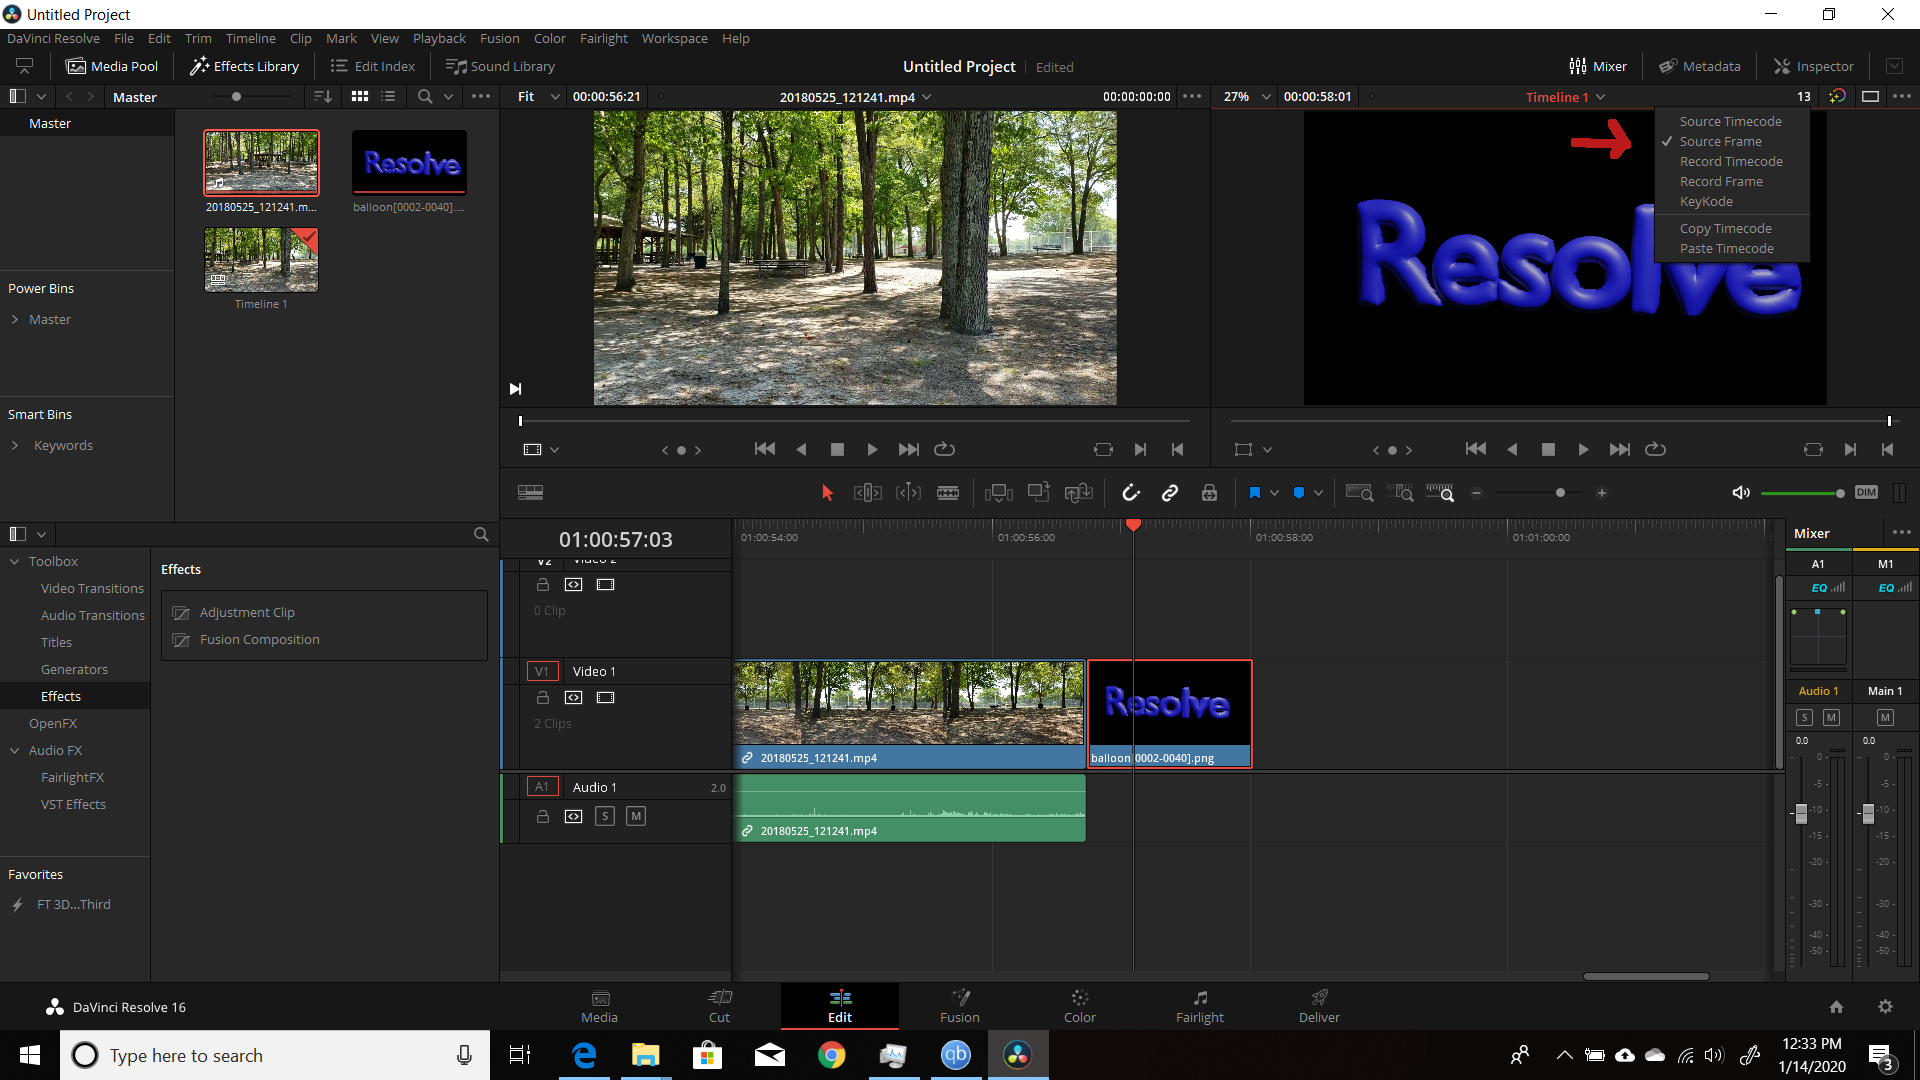Toggle Position Lock icon
Image resolution: width=1920 pixels, height=1080 pixels.
coord(1209,493)
